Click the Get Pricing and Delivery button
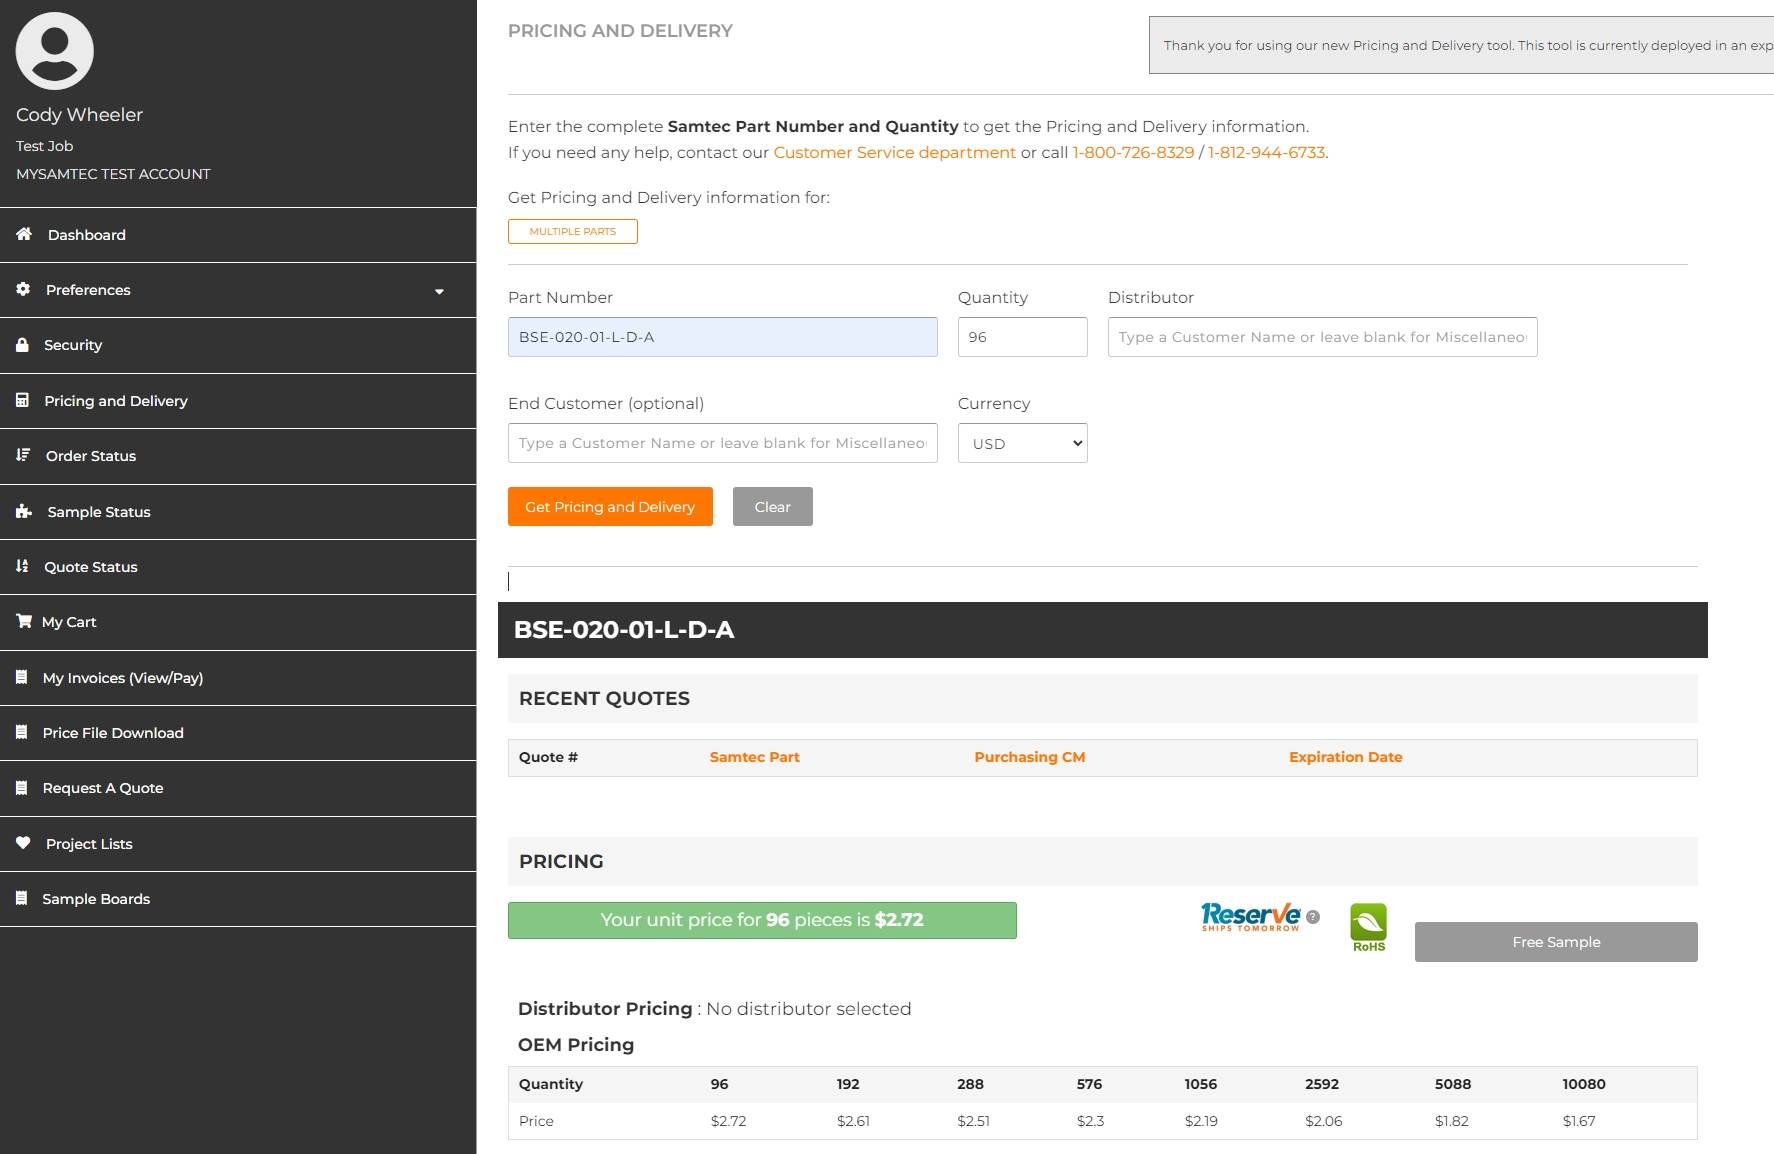The image size is (1774, 1154). pos(610,506)
